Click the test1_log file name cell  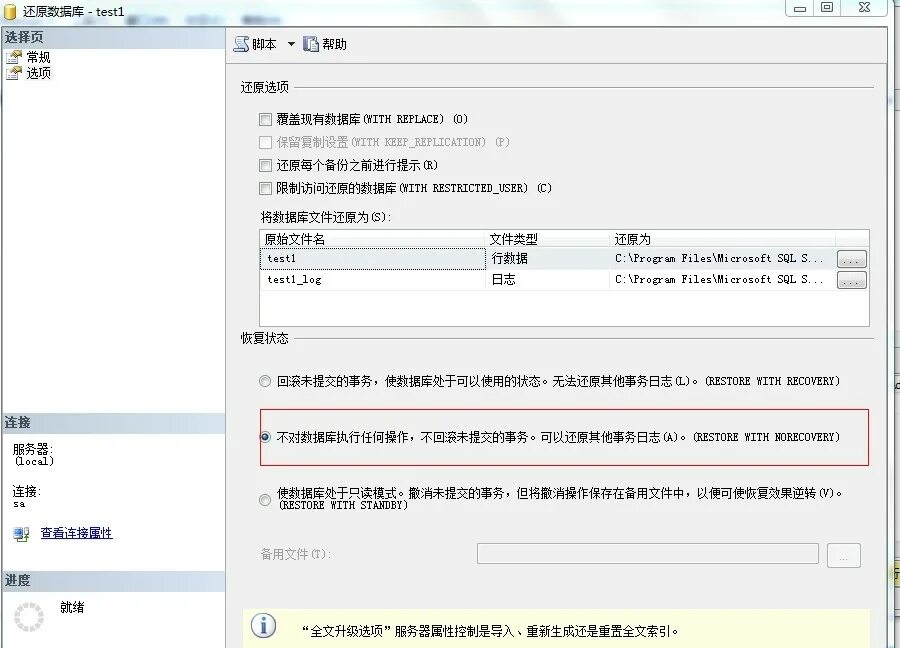tap(373, 280)
